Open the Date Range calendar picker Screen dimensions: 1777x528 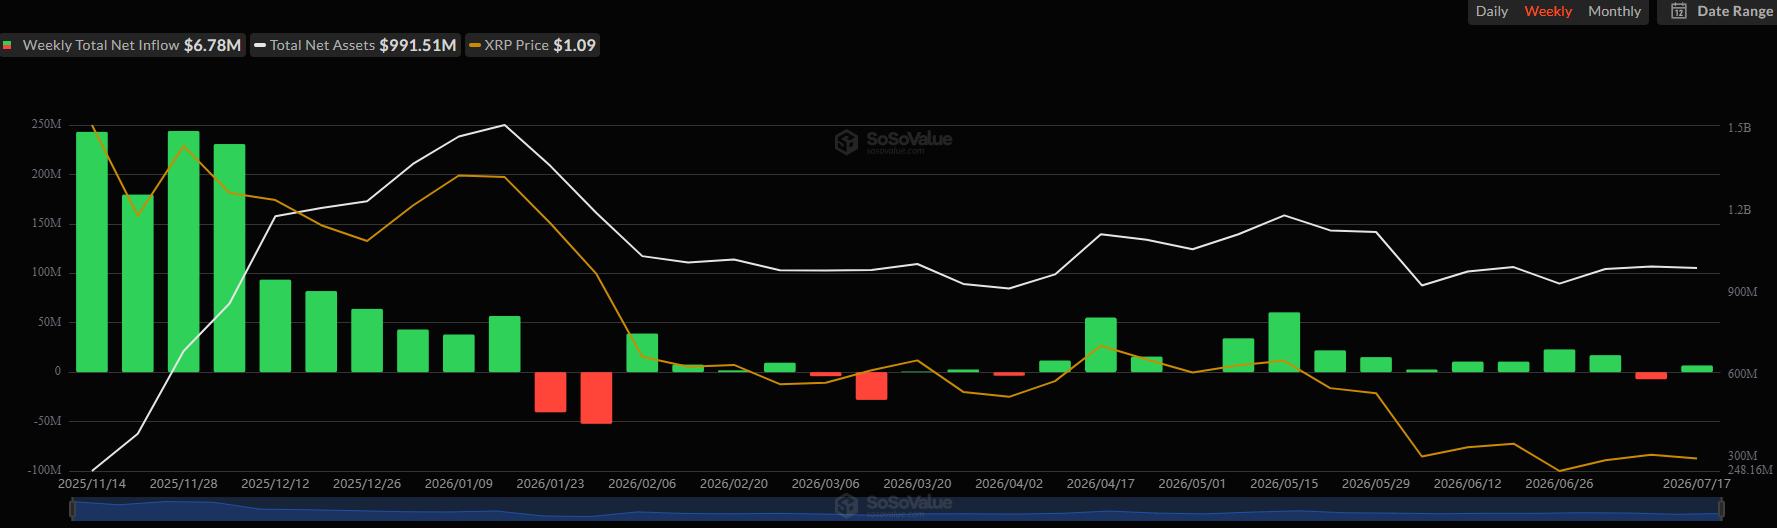point(1721,11)
